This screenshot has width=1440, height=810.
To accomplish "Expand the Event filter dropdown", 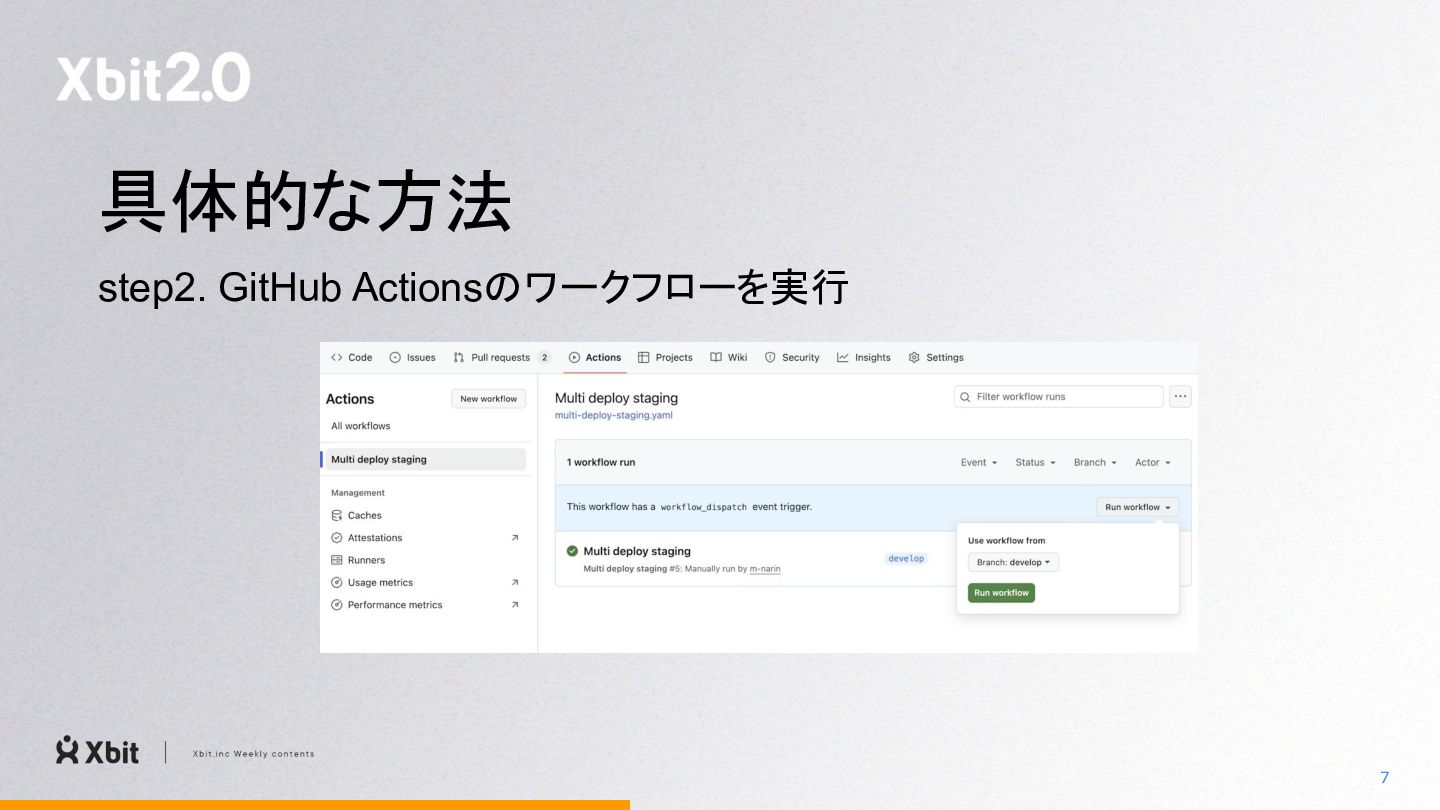I will pos(979,462).
